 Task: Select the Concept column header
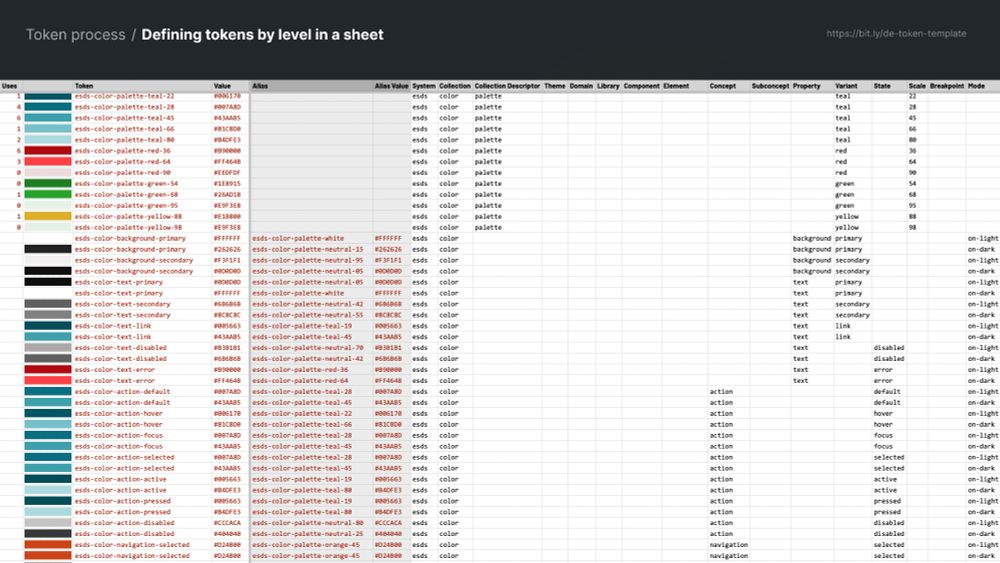click(x=723, y=85)
